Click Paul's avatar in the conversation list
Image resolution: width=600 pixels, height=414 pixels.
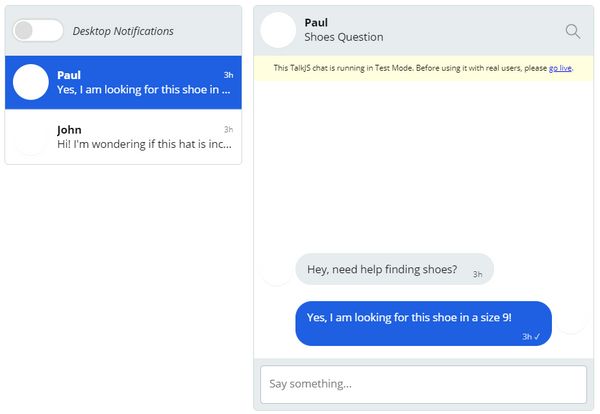pos(31,82)
